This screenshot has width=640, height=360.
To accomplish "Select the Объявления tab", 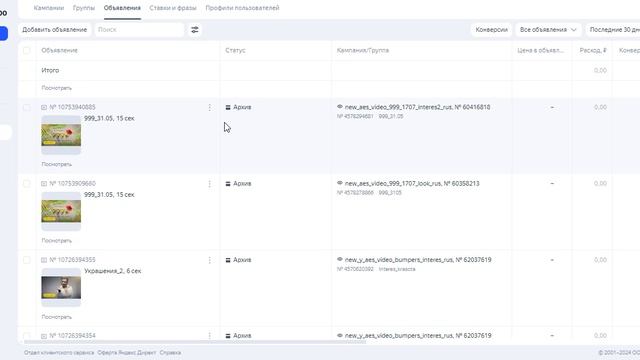I will (x=122, y=8).
